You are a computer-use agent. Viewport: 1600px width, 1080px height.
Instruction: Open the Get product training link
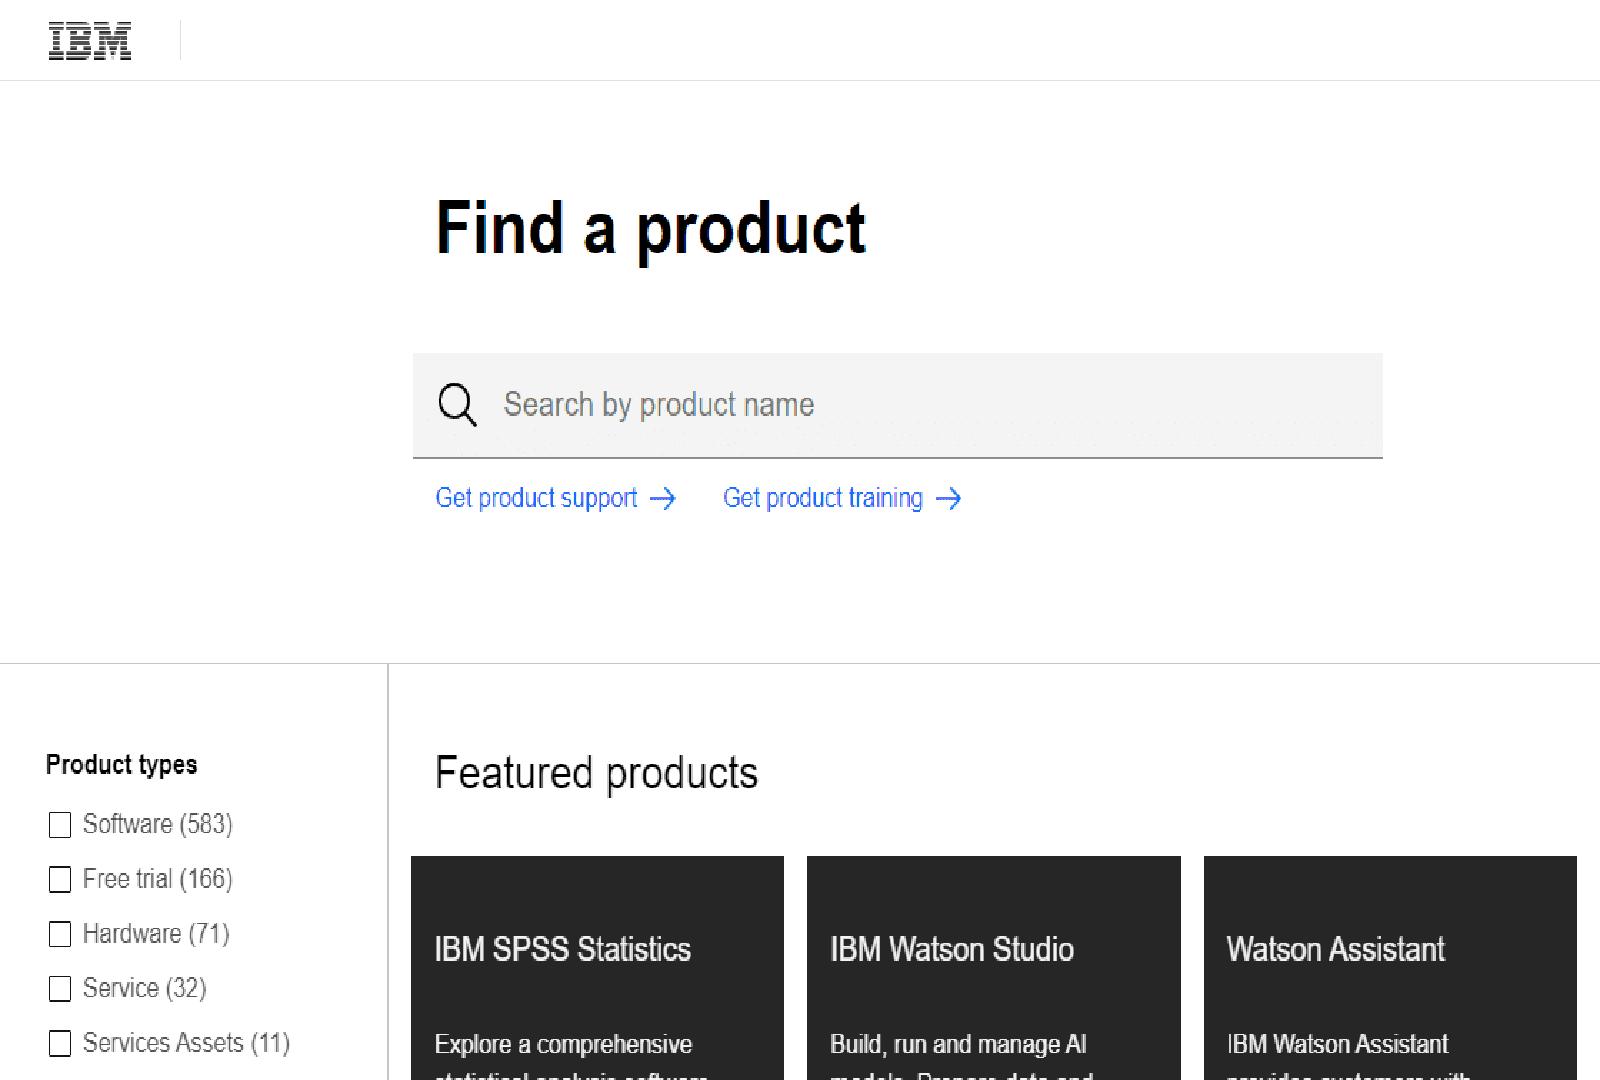coord(822,498)
